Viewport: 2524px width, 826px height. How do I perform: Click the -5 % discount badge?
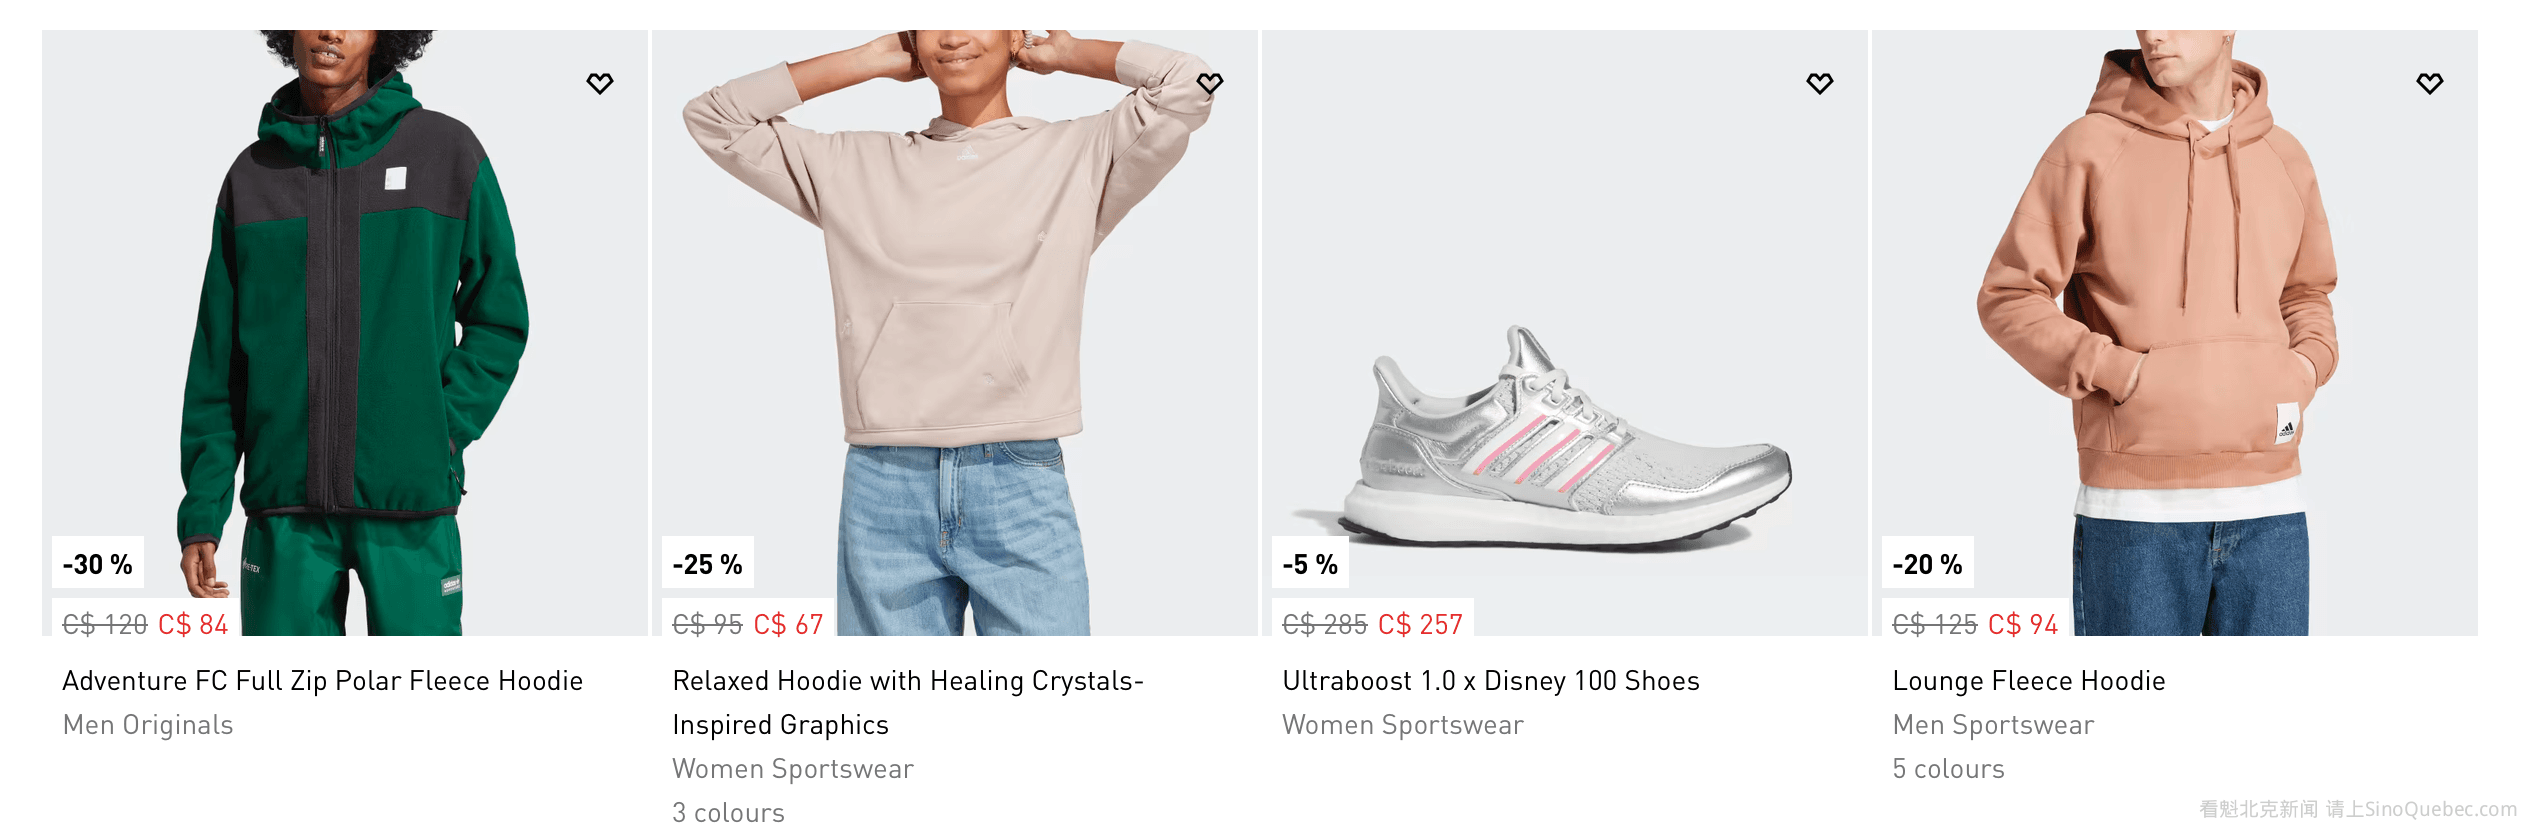1310,564
